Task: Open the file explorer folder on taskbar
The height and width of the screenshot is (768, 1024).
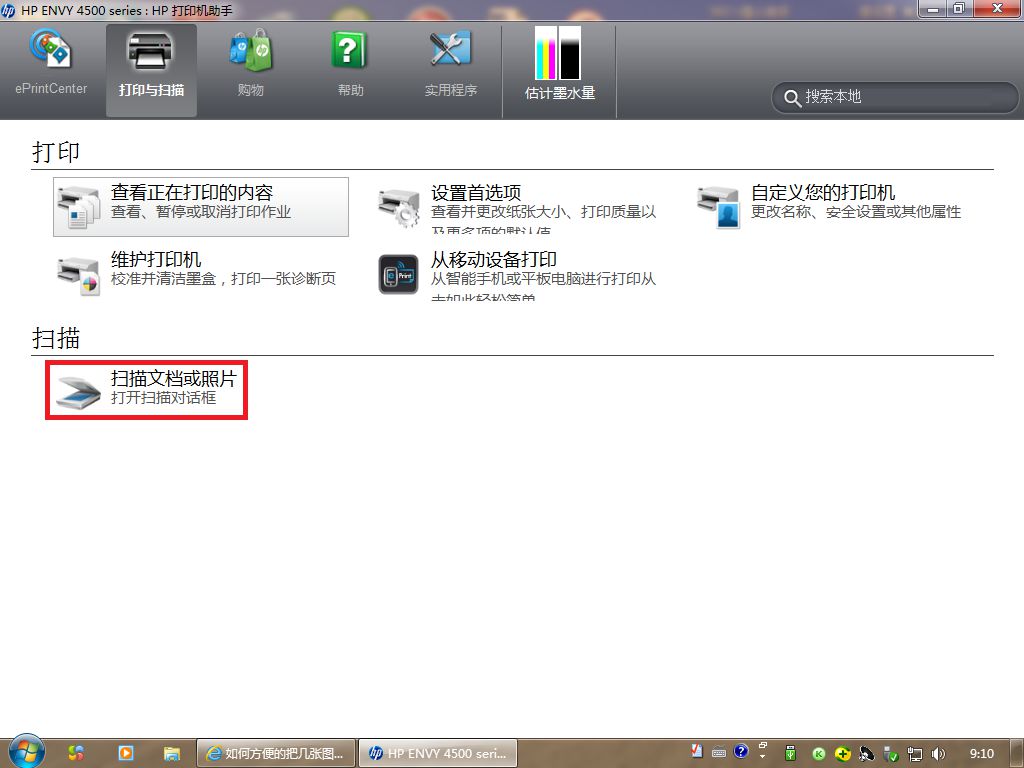Action: (172, 754)
